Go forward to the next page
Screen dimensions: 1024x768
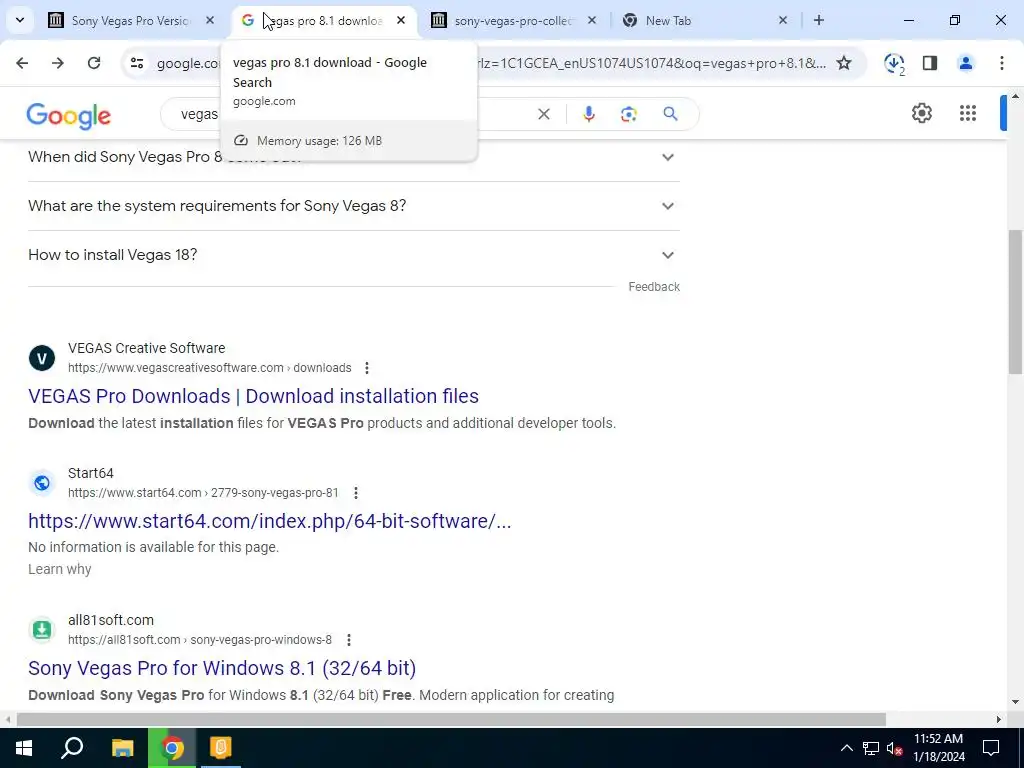pyautogui.click(x=58, y=63)
